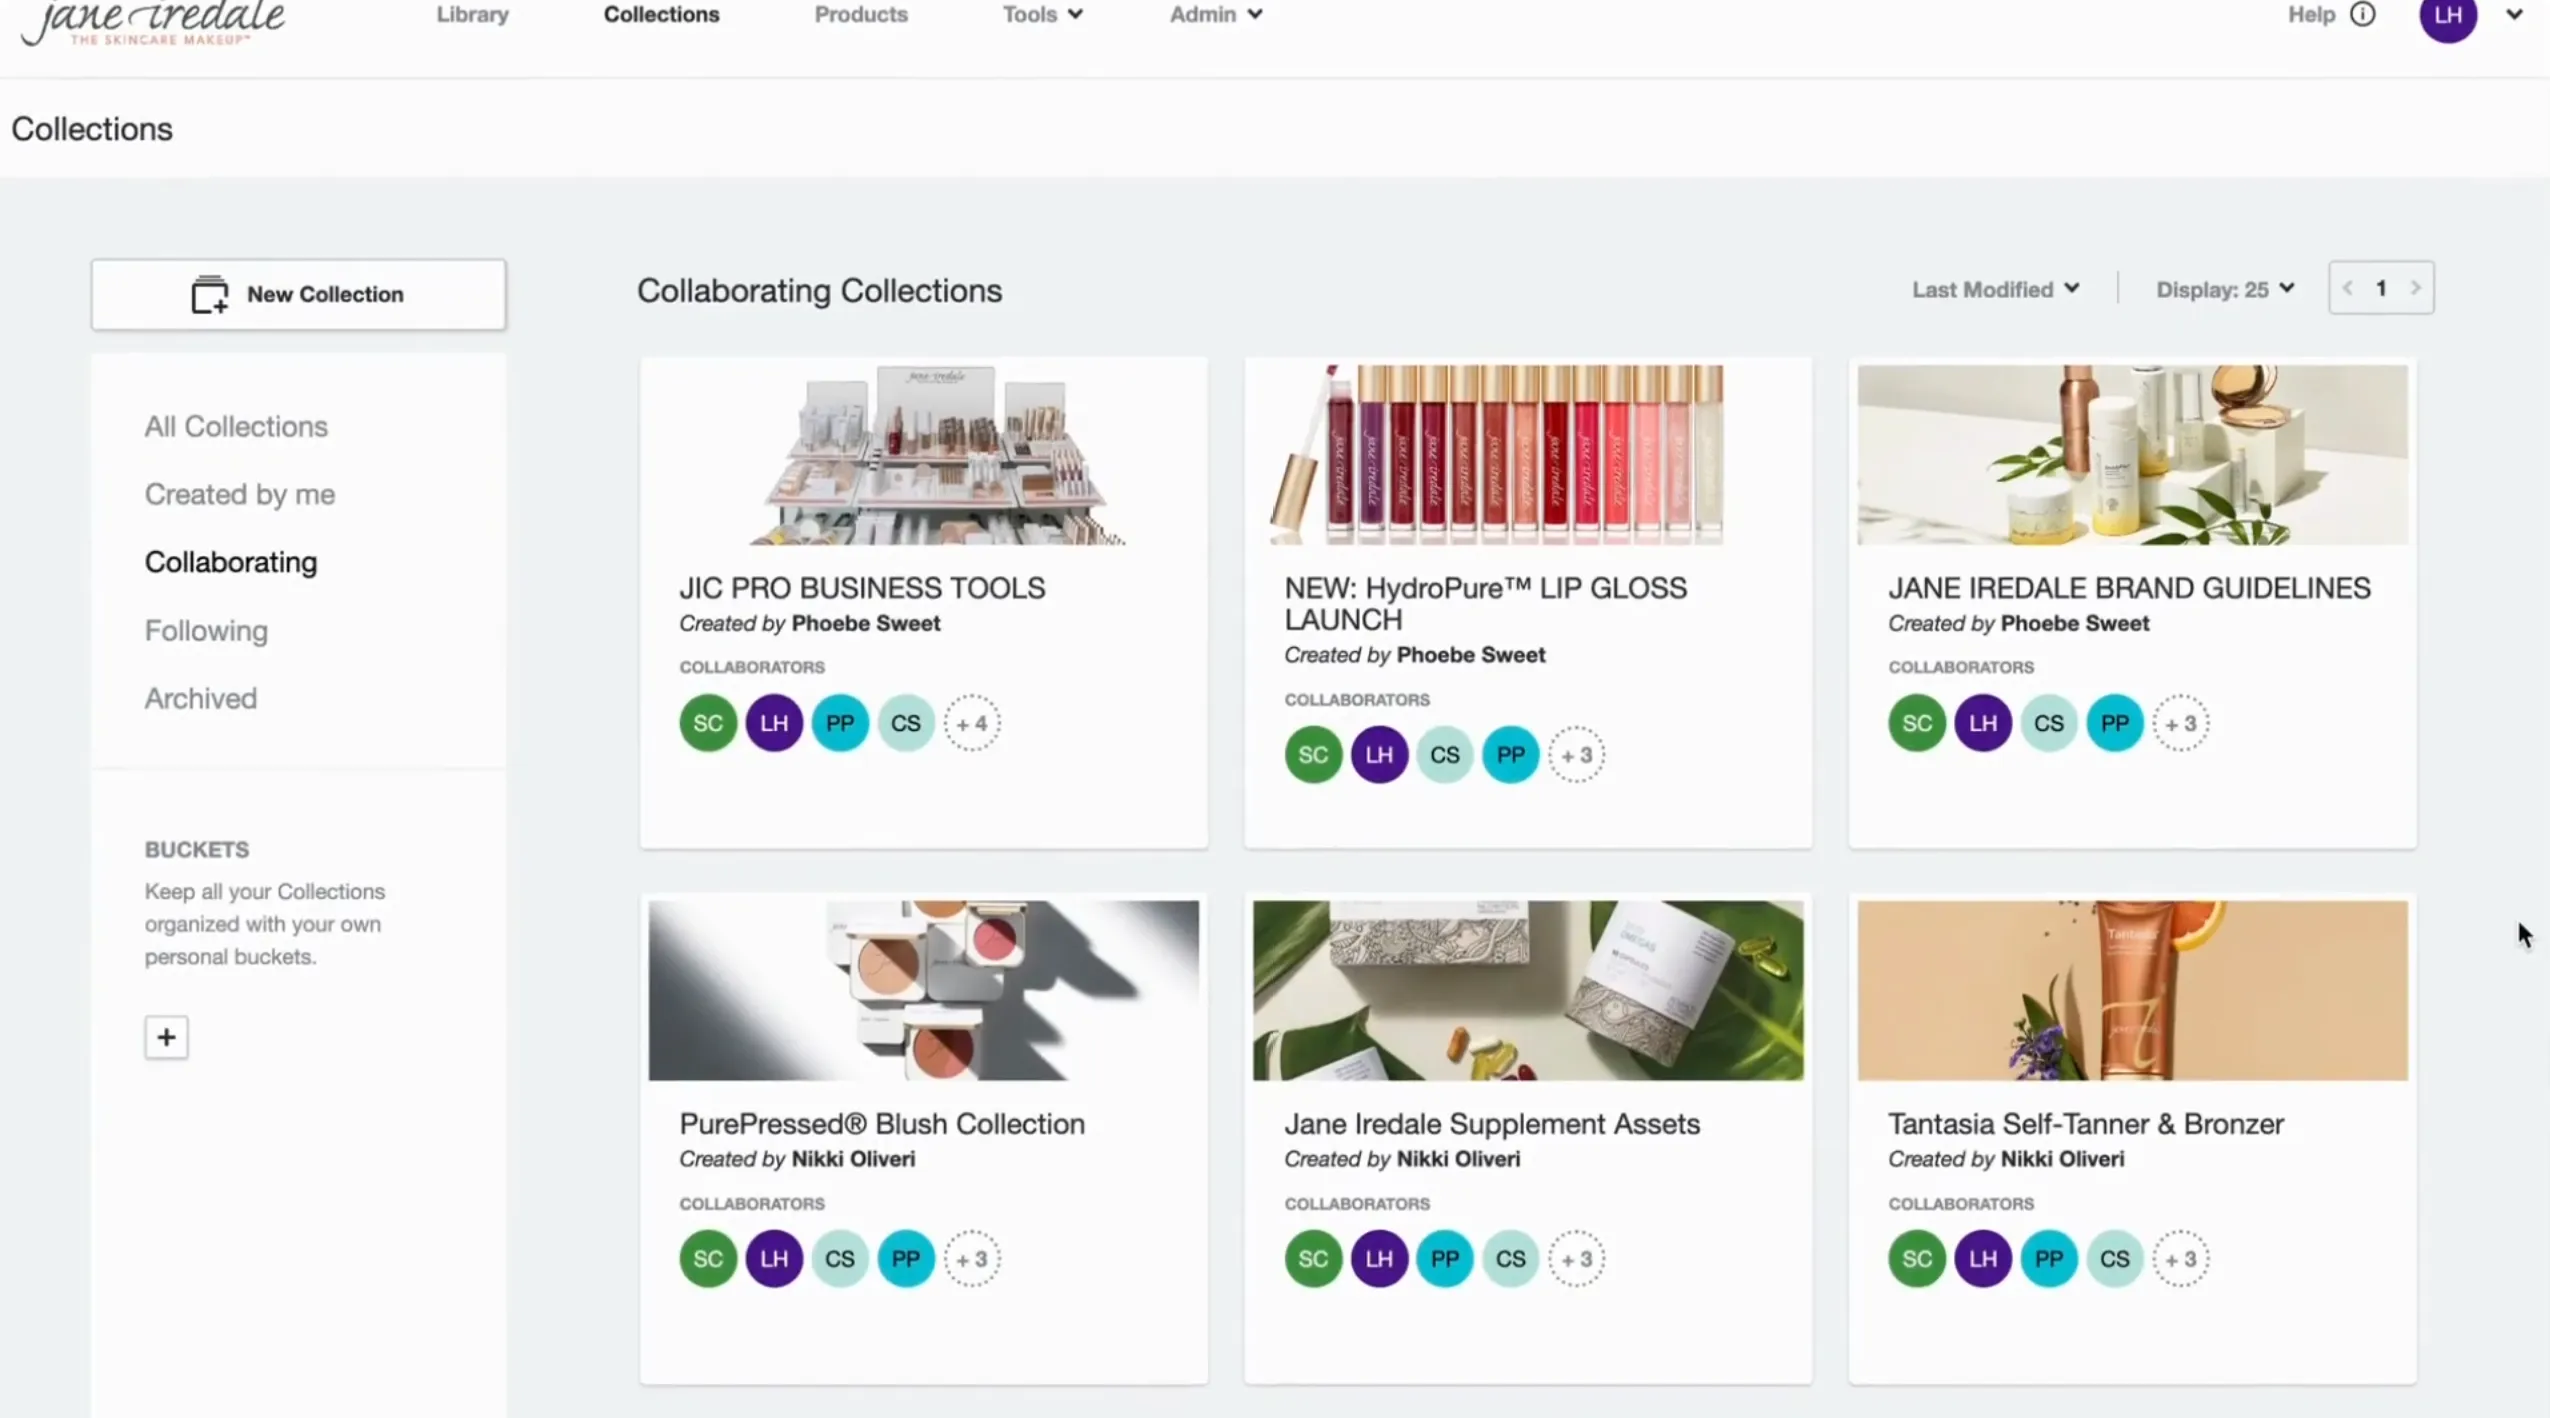Click the LH collaborator on JIC PRO BUSINESS TOOLS
Image resolution: width=2550 pixels, height=1418 pixels.
click(x=774, y=723)
